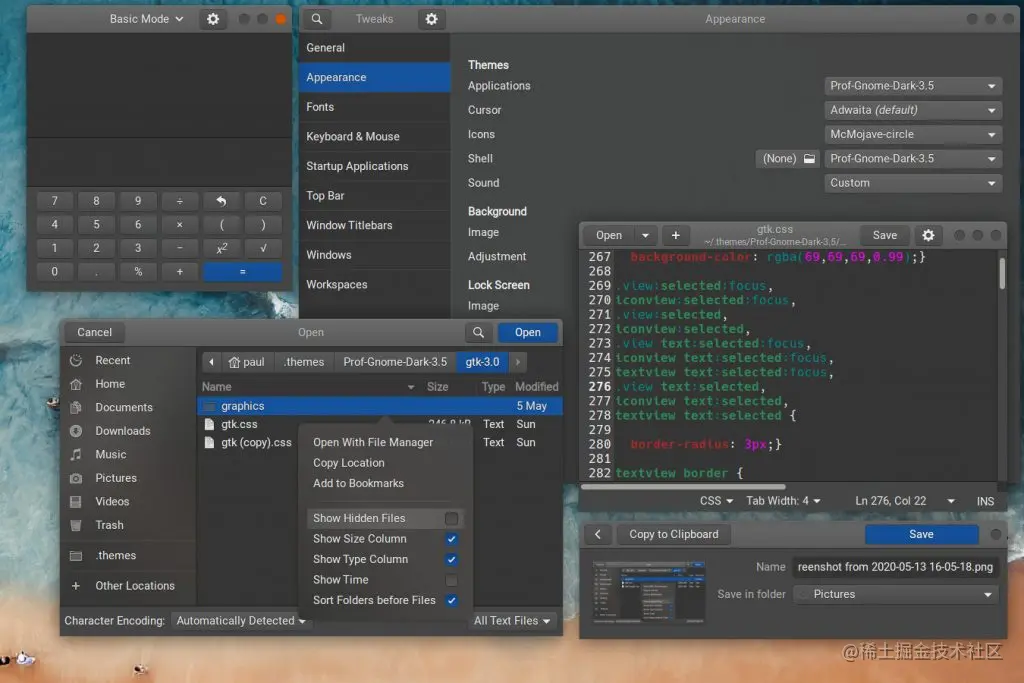Click the Shell theme folder browse icon
This screenshot has height=683, width=1024.
coord(809,159)
